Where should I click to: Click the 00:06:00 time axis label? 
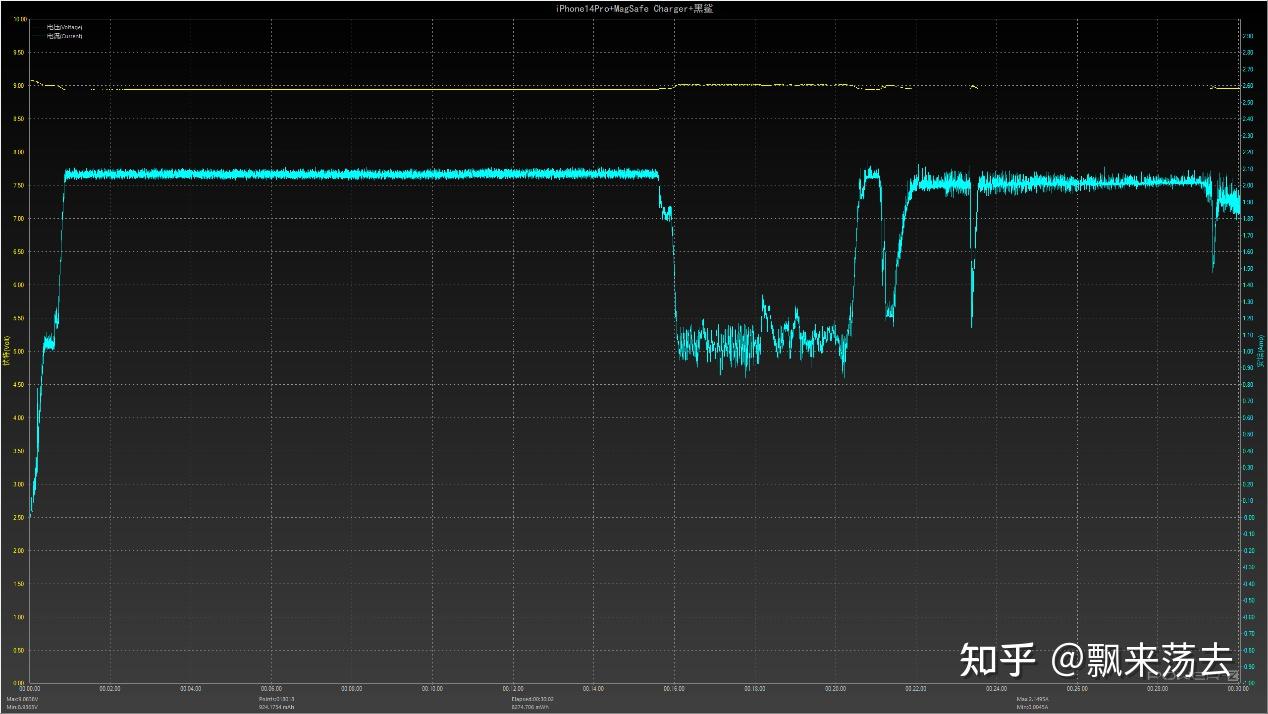[x=271, y=689]
